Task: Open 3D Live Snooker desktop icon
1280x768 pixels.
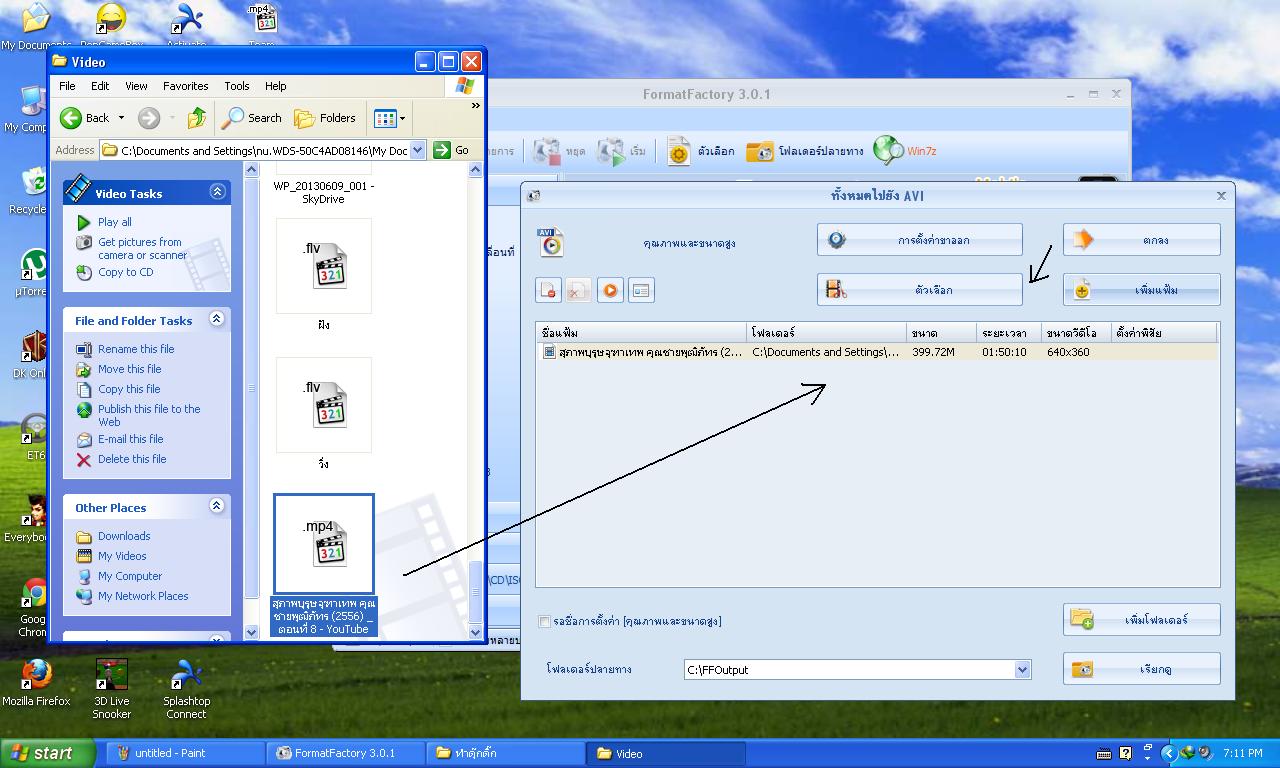Action: (112, 689)
